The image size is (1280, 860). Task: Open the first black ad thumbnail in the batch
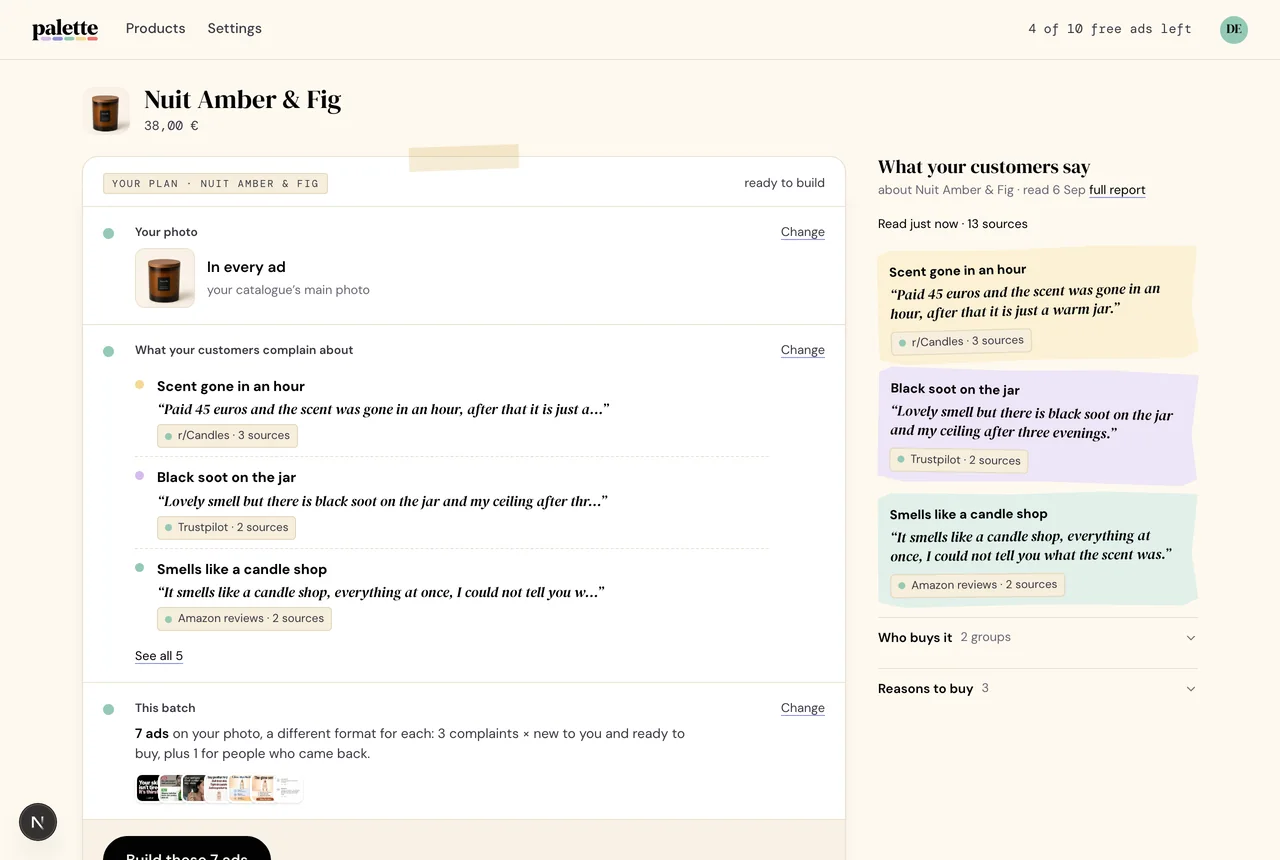(x=148, y=788)
